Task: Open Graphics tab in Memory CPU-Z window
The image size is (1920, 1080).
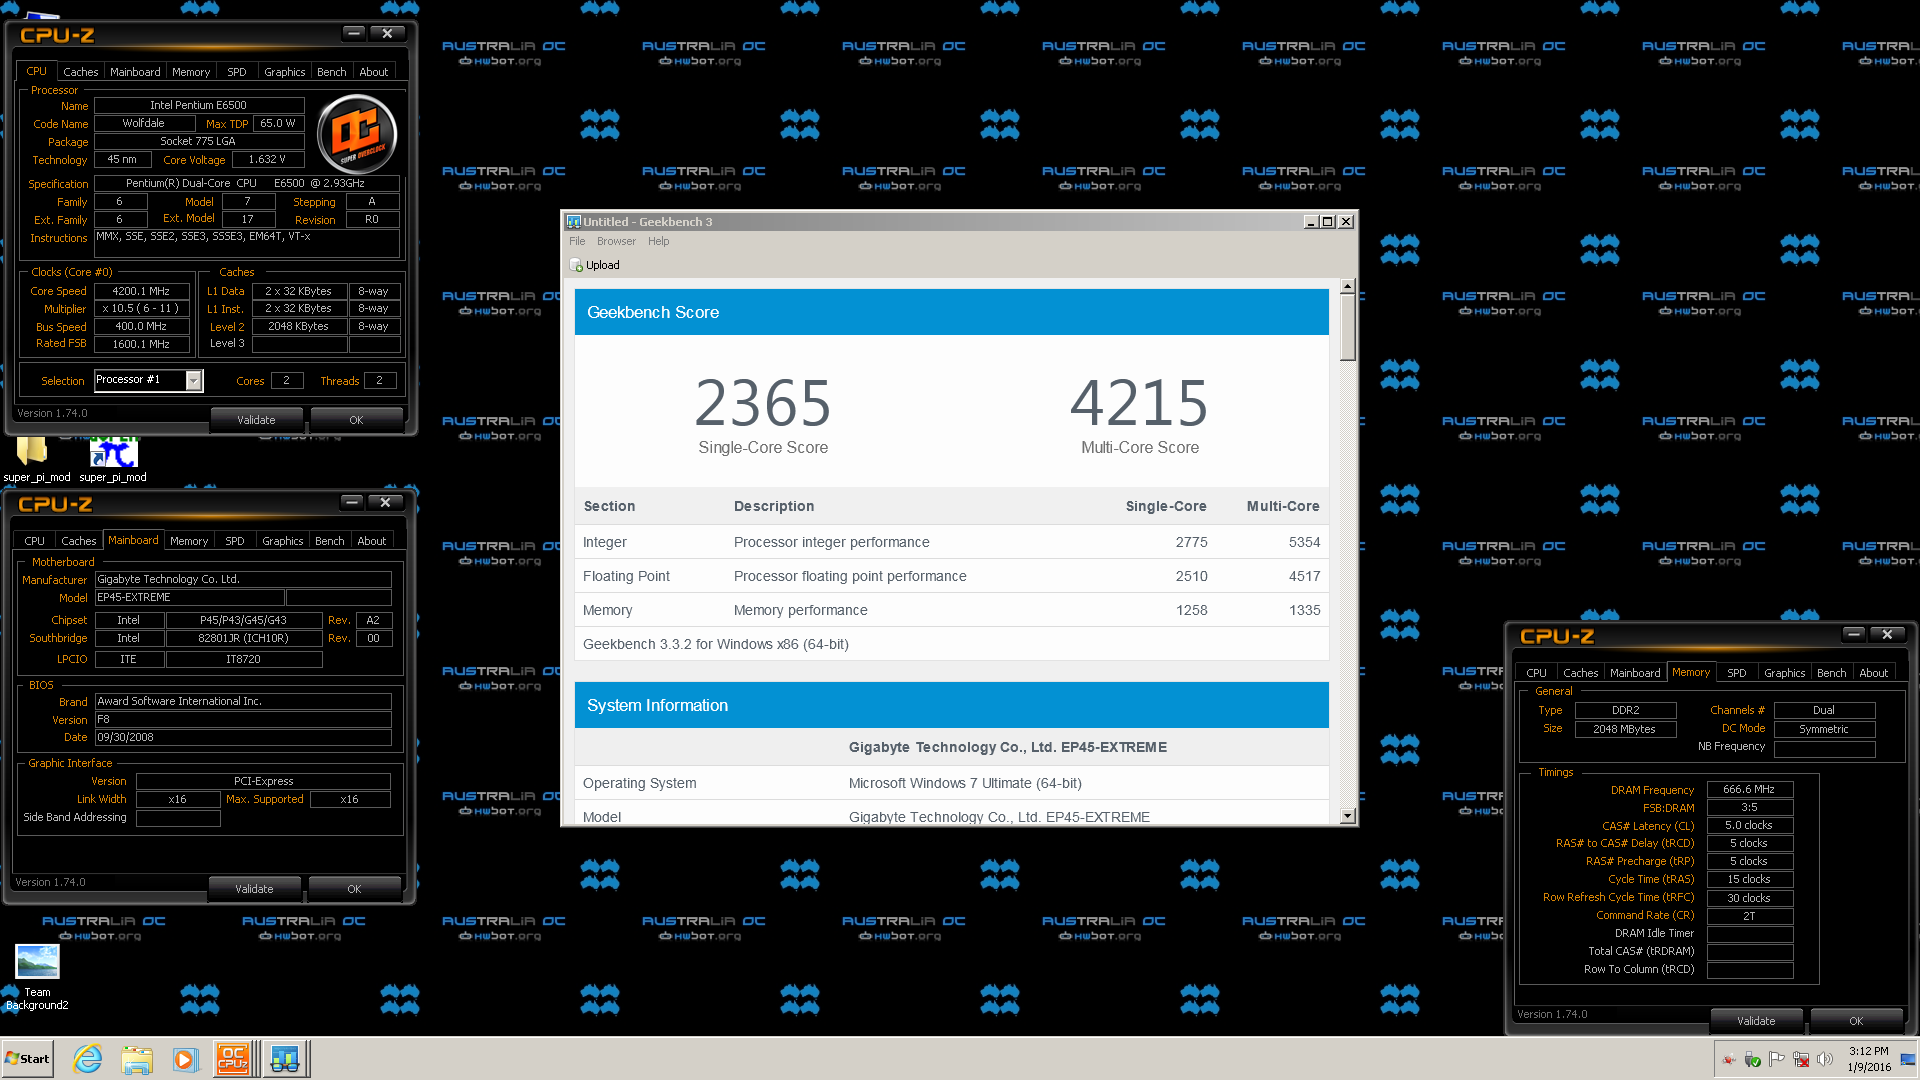Action: tap(1784, 673)
